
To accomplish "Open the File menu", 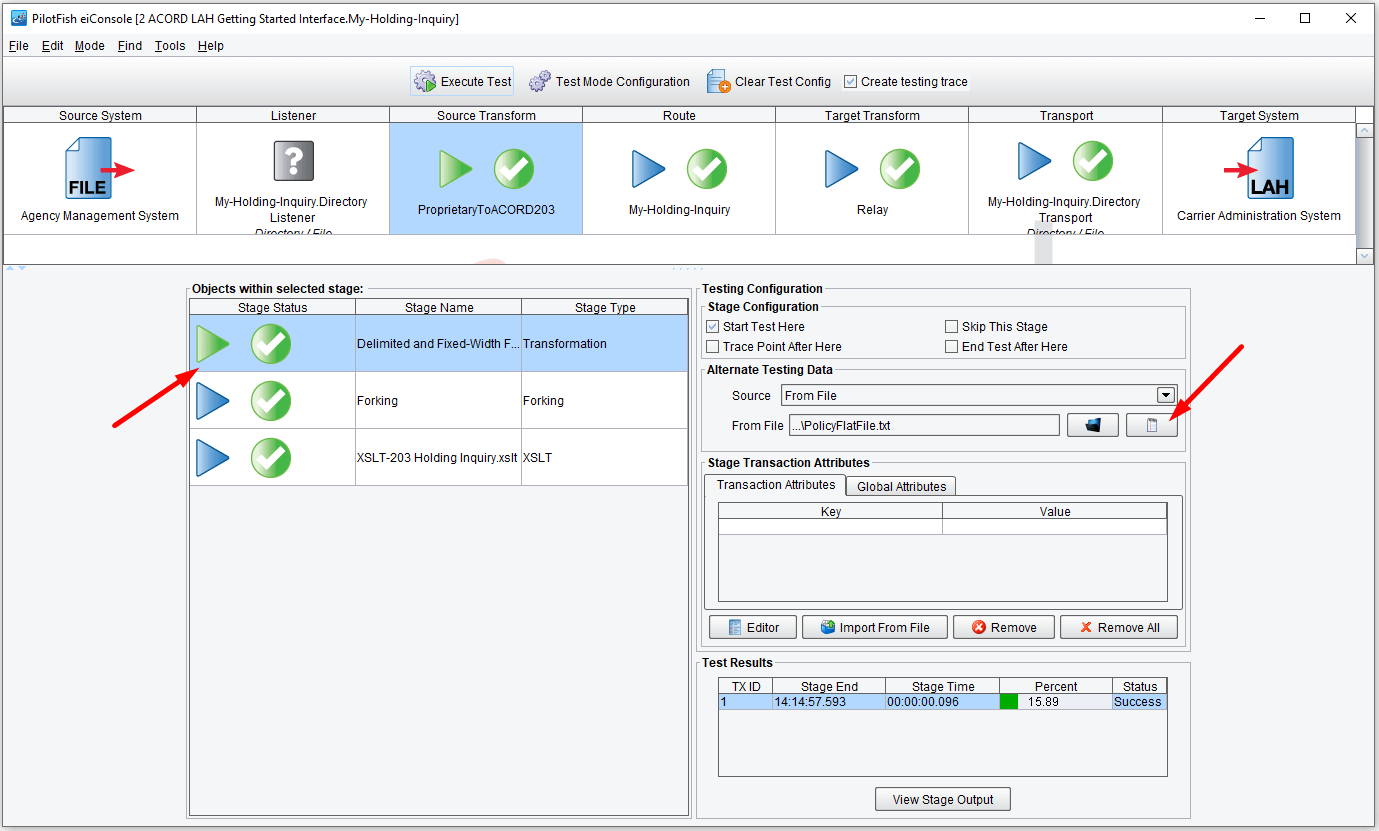I will coord(19,46).
